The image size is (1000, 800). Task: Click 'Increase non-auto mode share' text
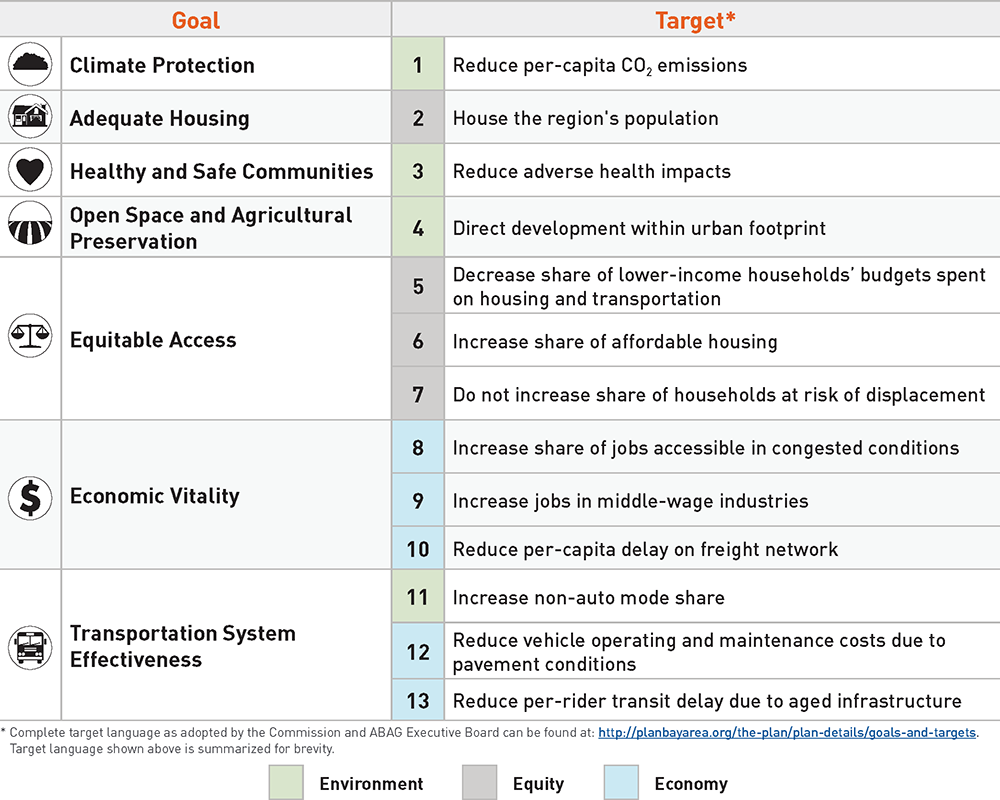tap(589, 597)
